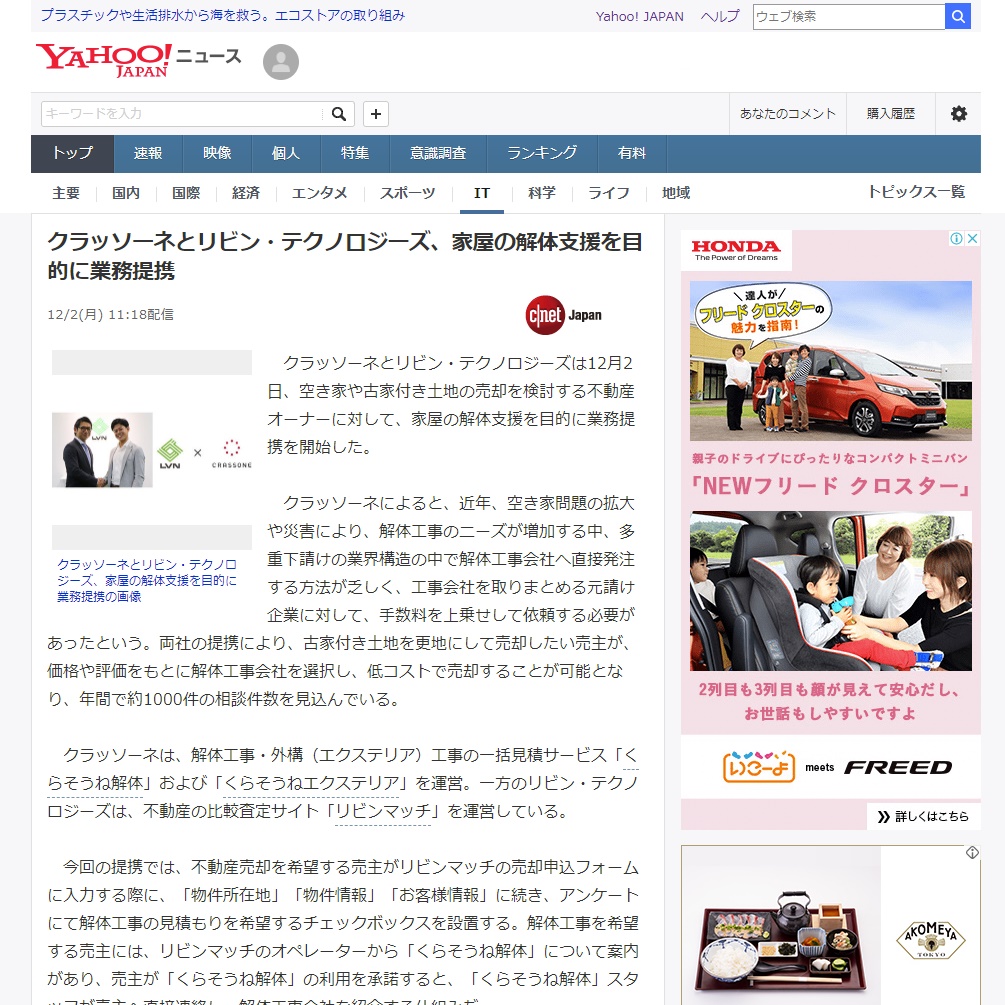Viewport: 1005px width, 1005px height.
Task: Click the Honda ad info icon
Action: 956,238
